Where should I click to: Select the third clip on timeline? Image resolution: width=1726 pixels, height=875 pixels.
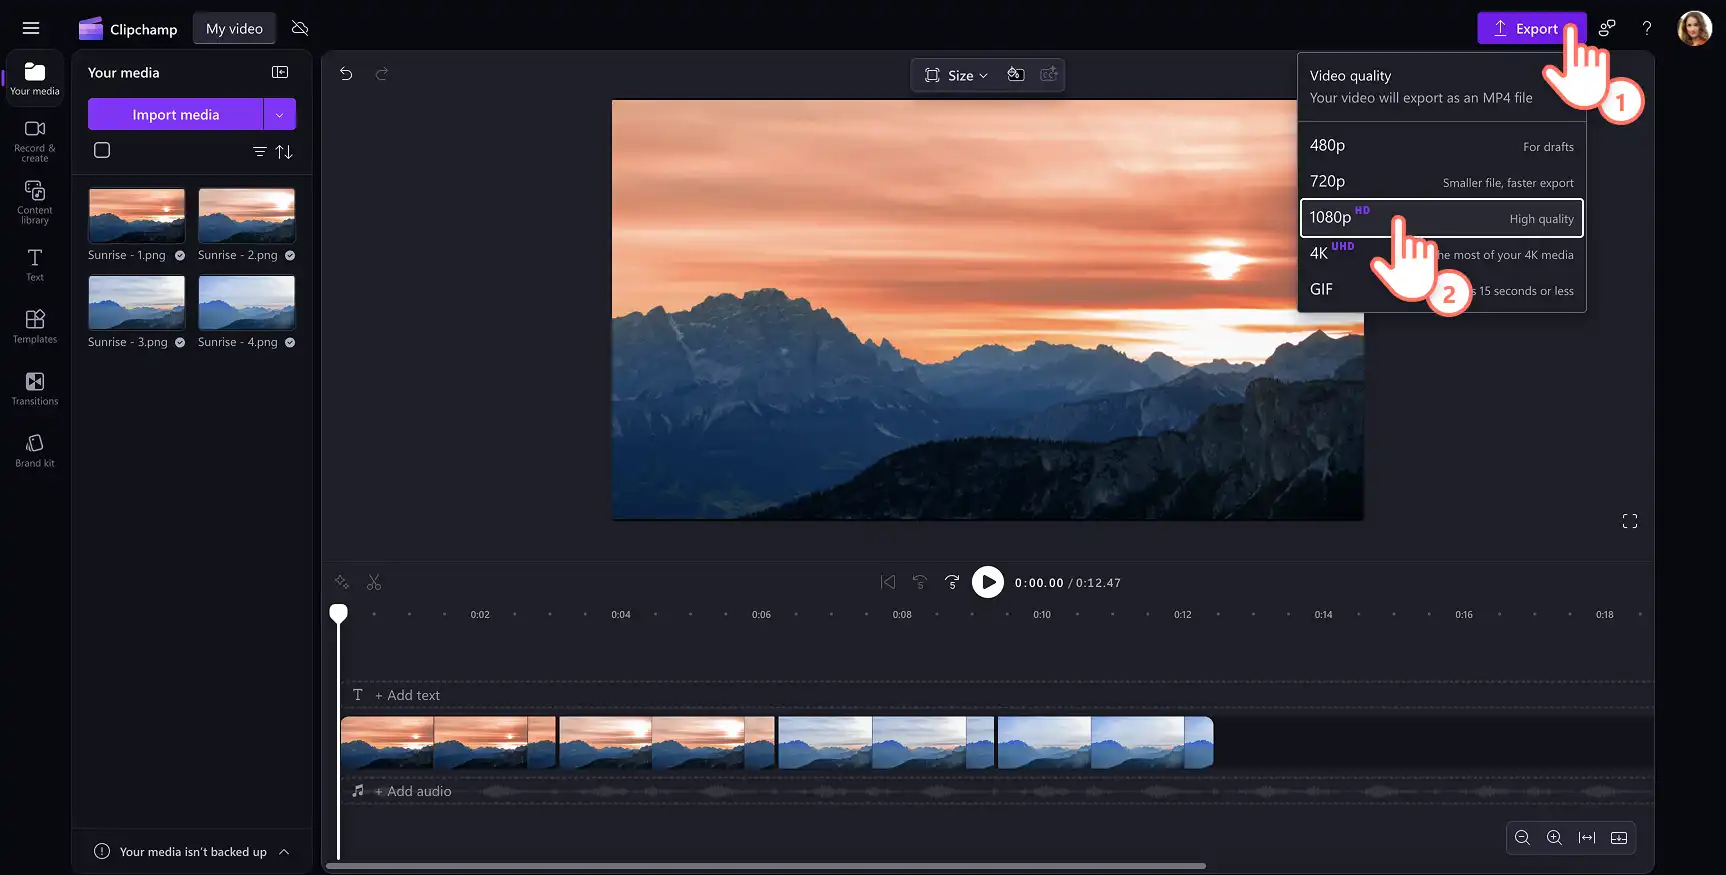pos(886,742)
